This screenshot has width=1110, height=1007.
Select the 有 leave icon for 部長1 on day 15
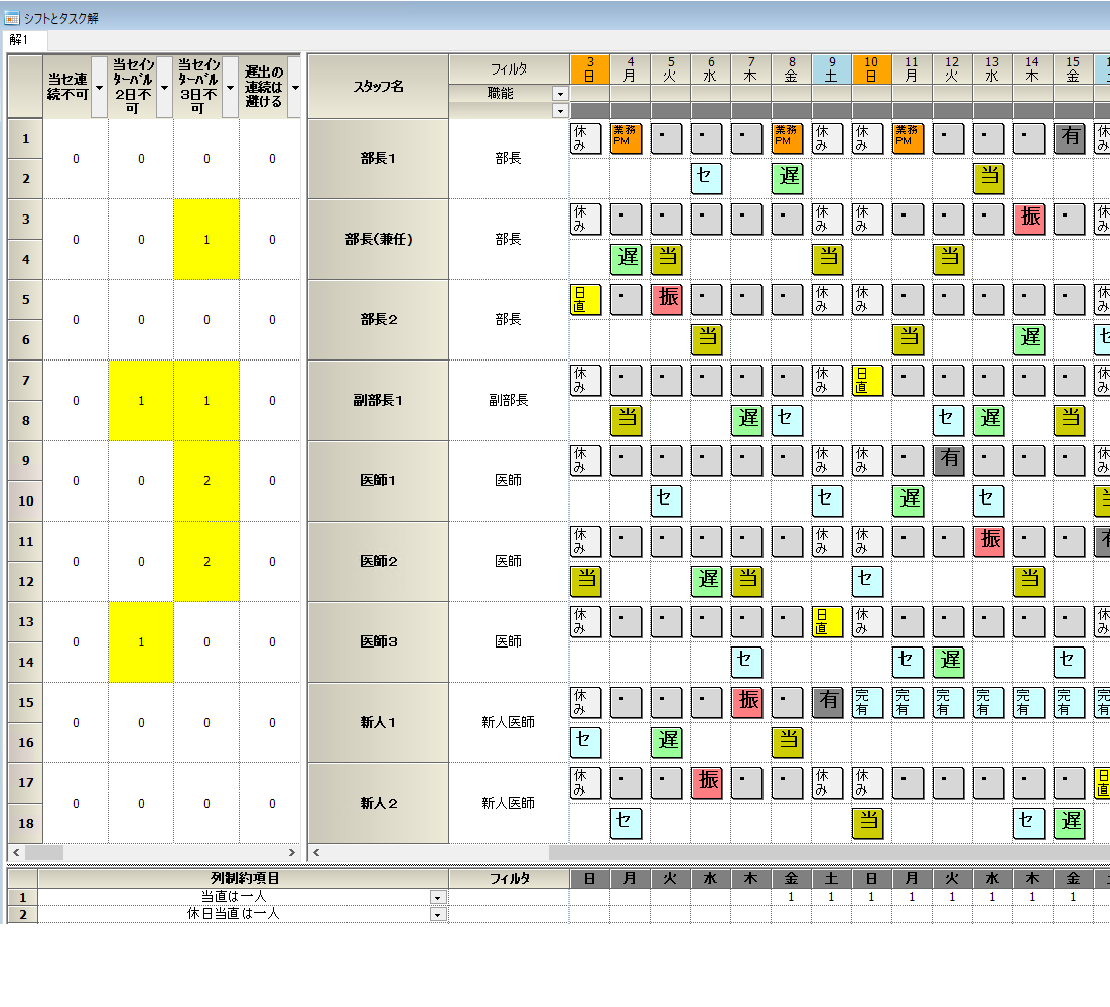click(x=1070, y=138)
